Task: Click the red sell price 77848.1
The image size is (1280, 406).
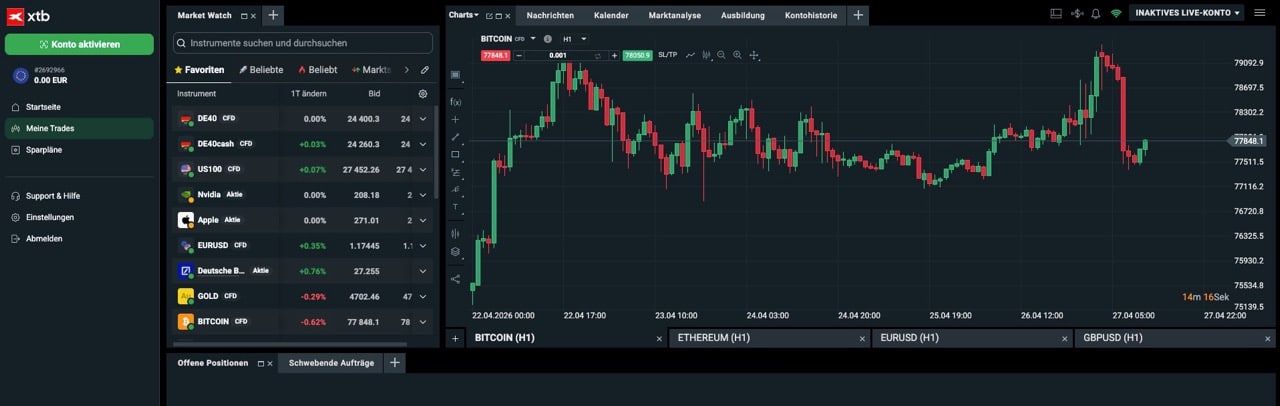Action: click(x=495, y=55)
